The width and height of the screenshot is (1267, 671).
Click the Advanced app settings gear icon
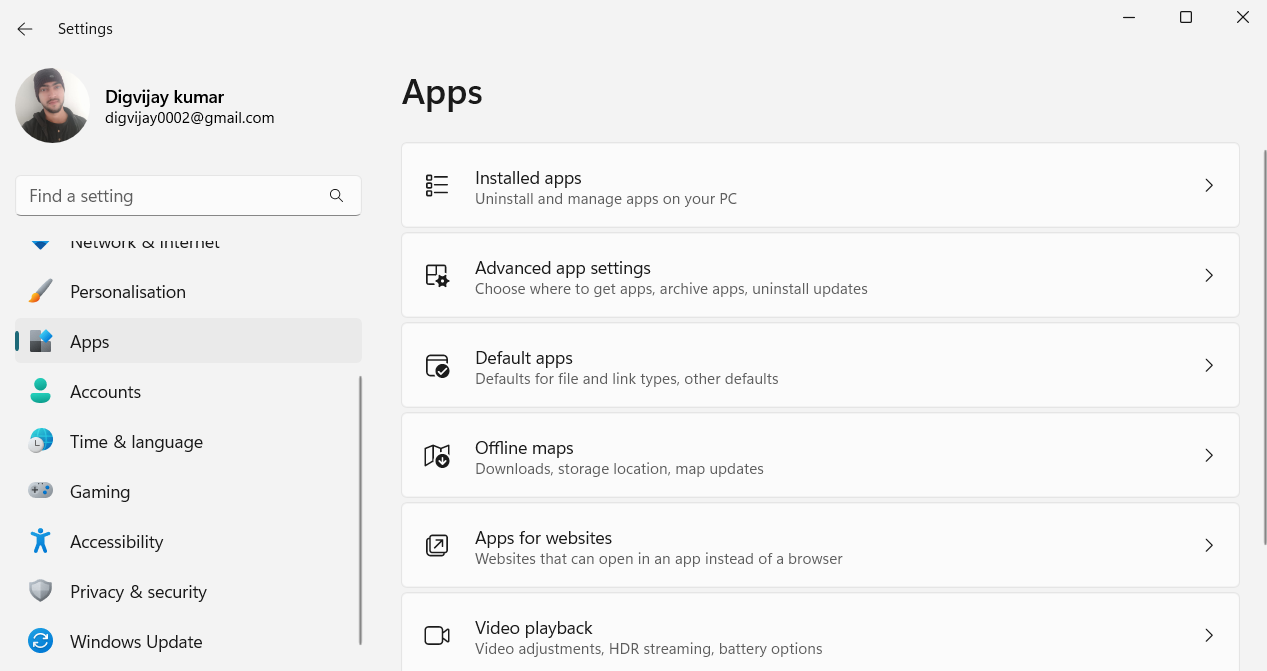pyautogui.click(x=437, y=275)
